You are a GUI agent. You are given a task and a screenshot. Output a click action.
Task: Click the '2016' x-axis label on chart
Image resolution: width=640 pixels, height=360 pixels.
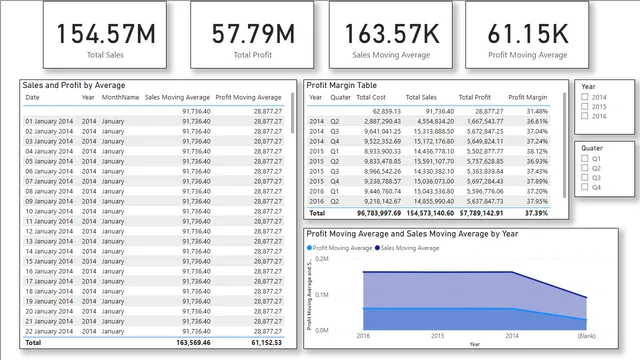coord(363,336)
